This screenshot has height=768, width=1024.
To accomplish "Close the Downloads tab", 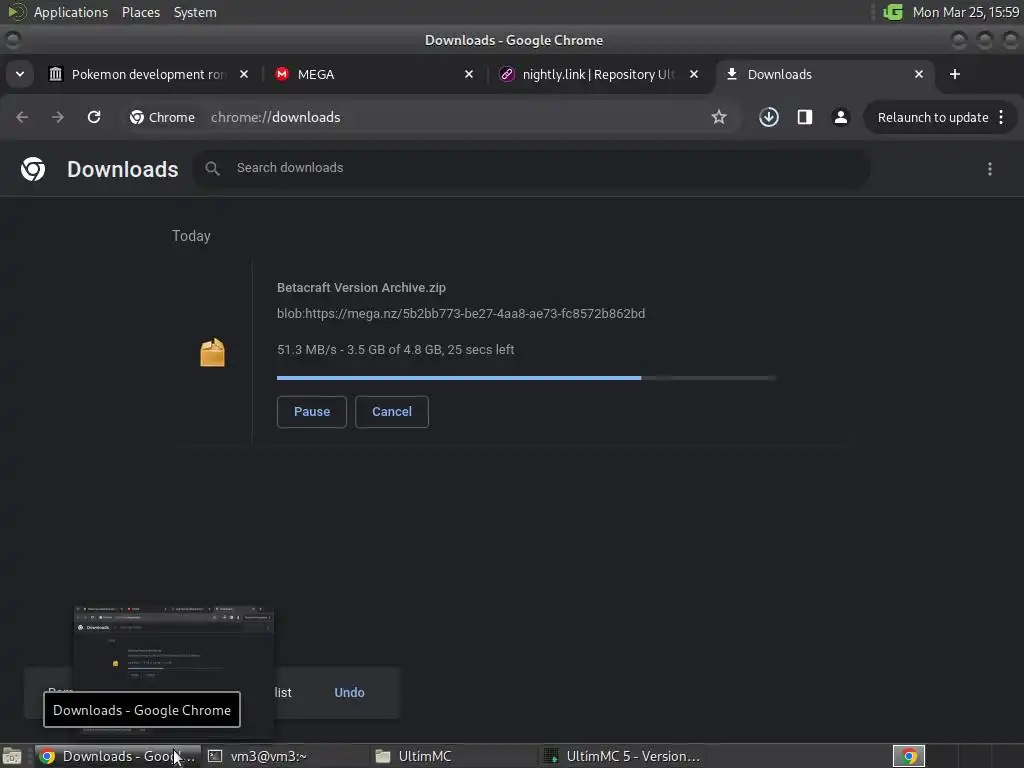I will [x=918, y=74].
